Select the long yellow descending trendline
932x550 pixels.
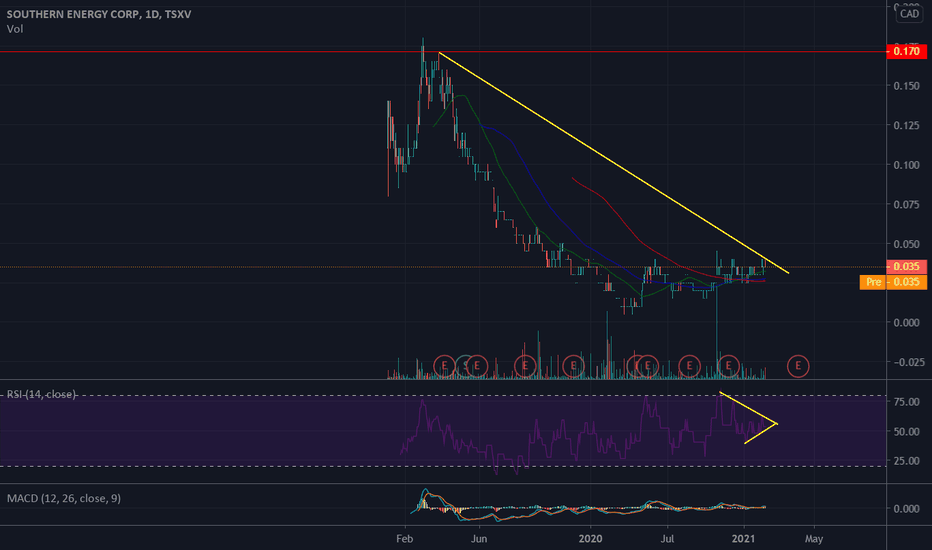613,162
